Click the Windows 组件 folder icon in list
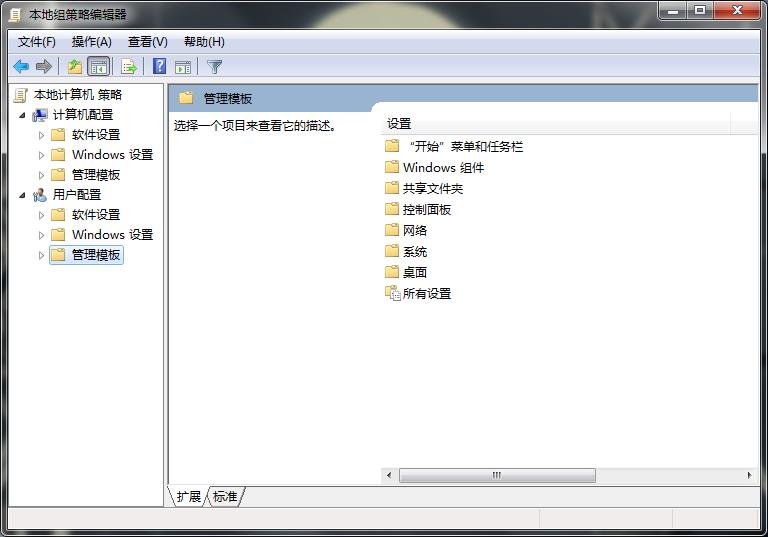 click(x=392, y=167)
